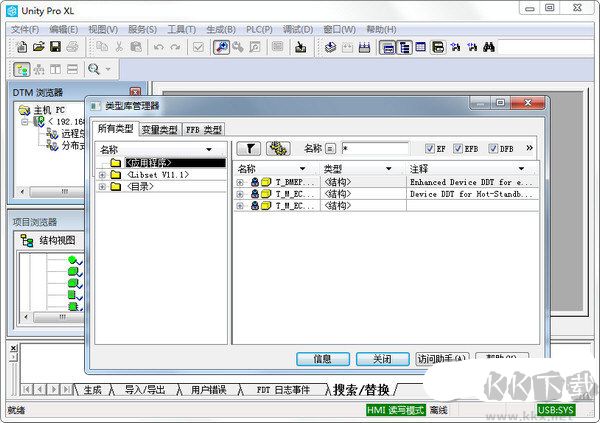Click the Print toolbar icon
Viewport: 600px width, 423px height.
point(72,47)
